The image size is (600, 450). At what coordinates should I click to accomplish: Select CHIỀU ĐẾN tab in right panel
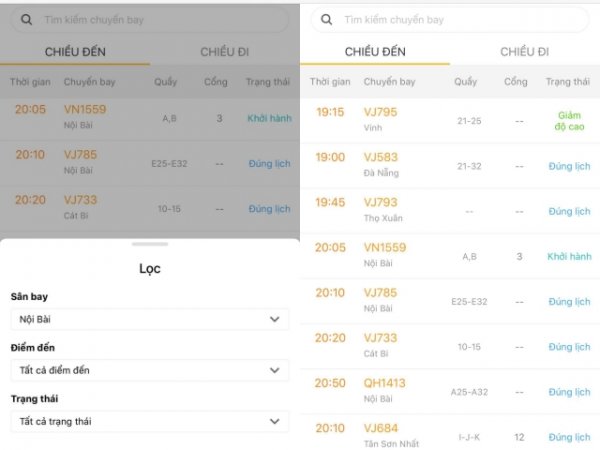(375, 52)
